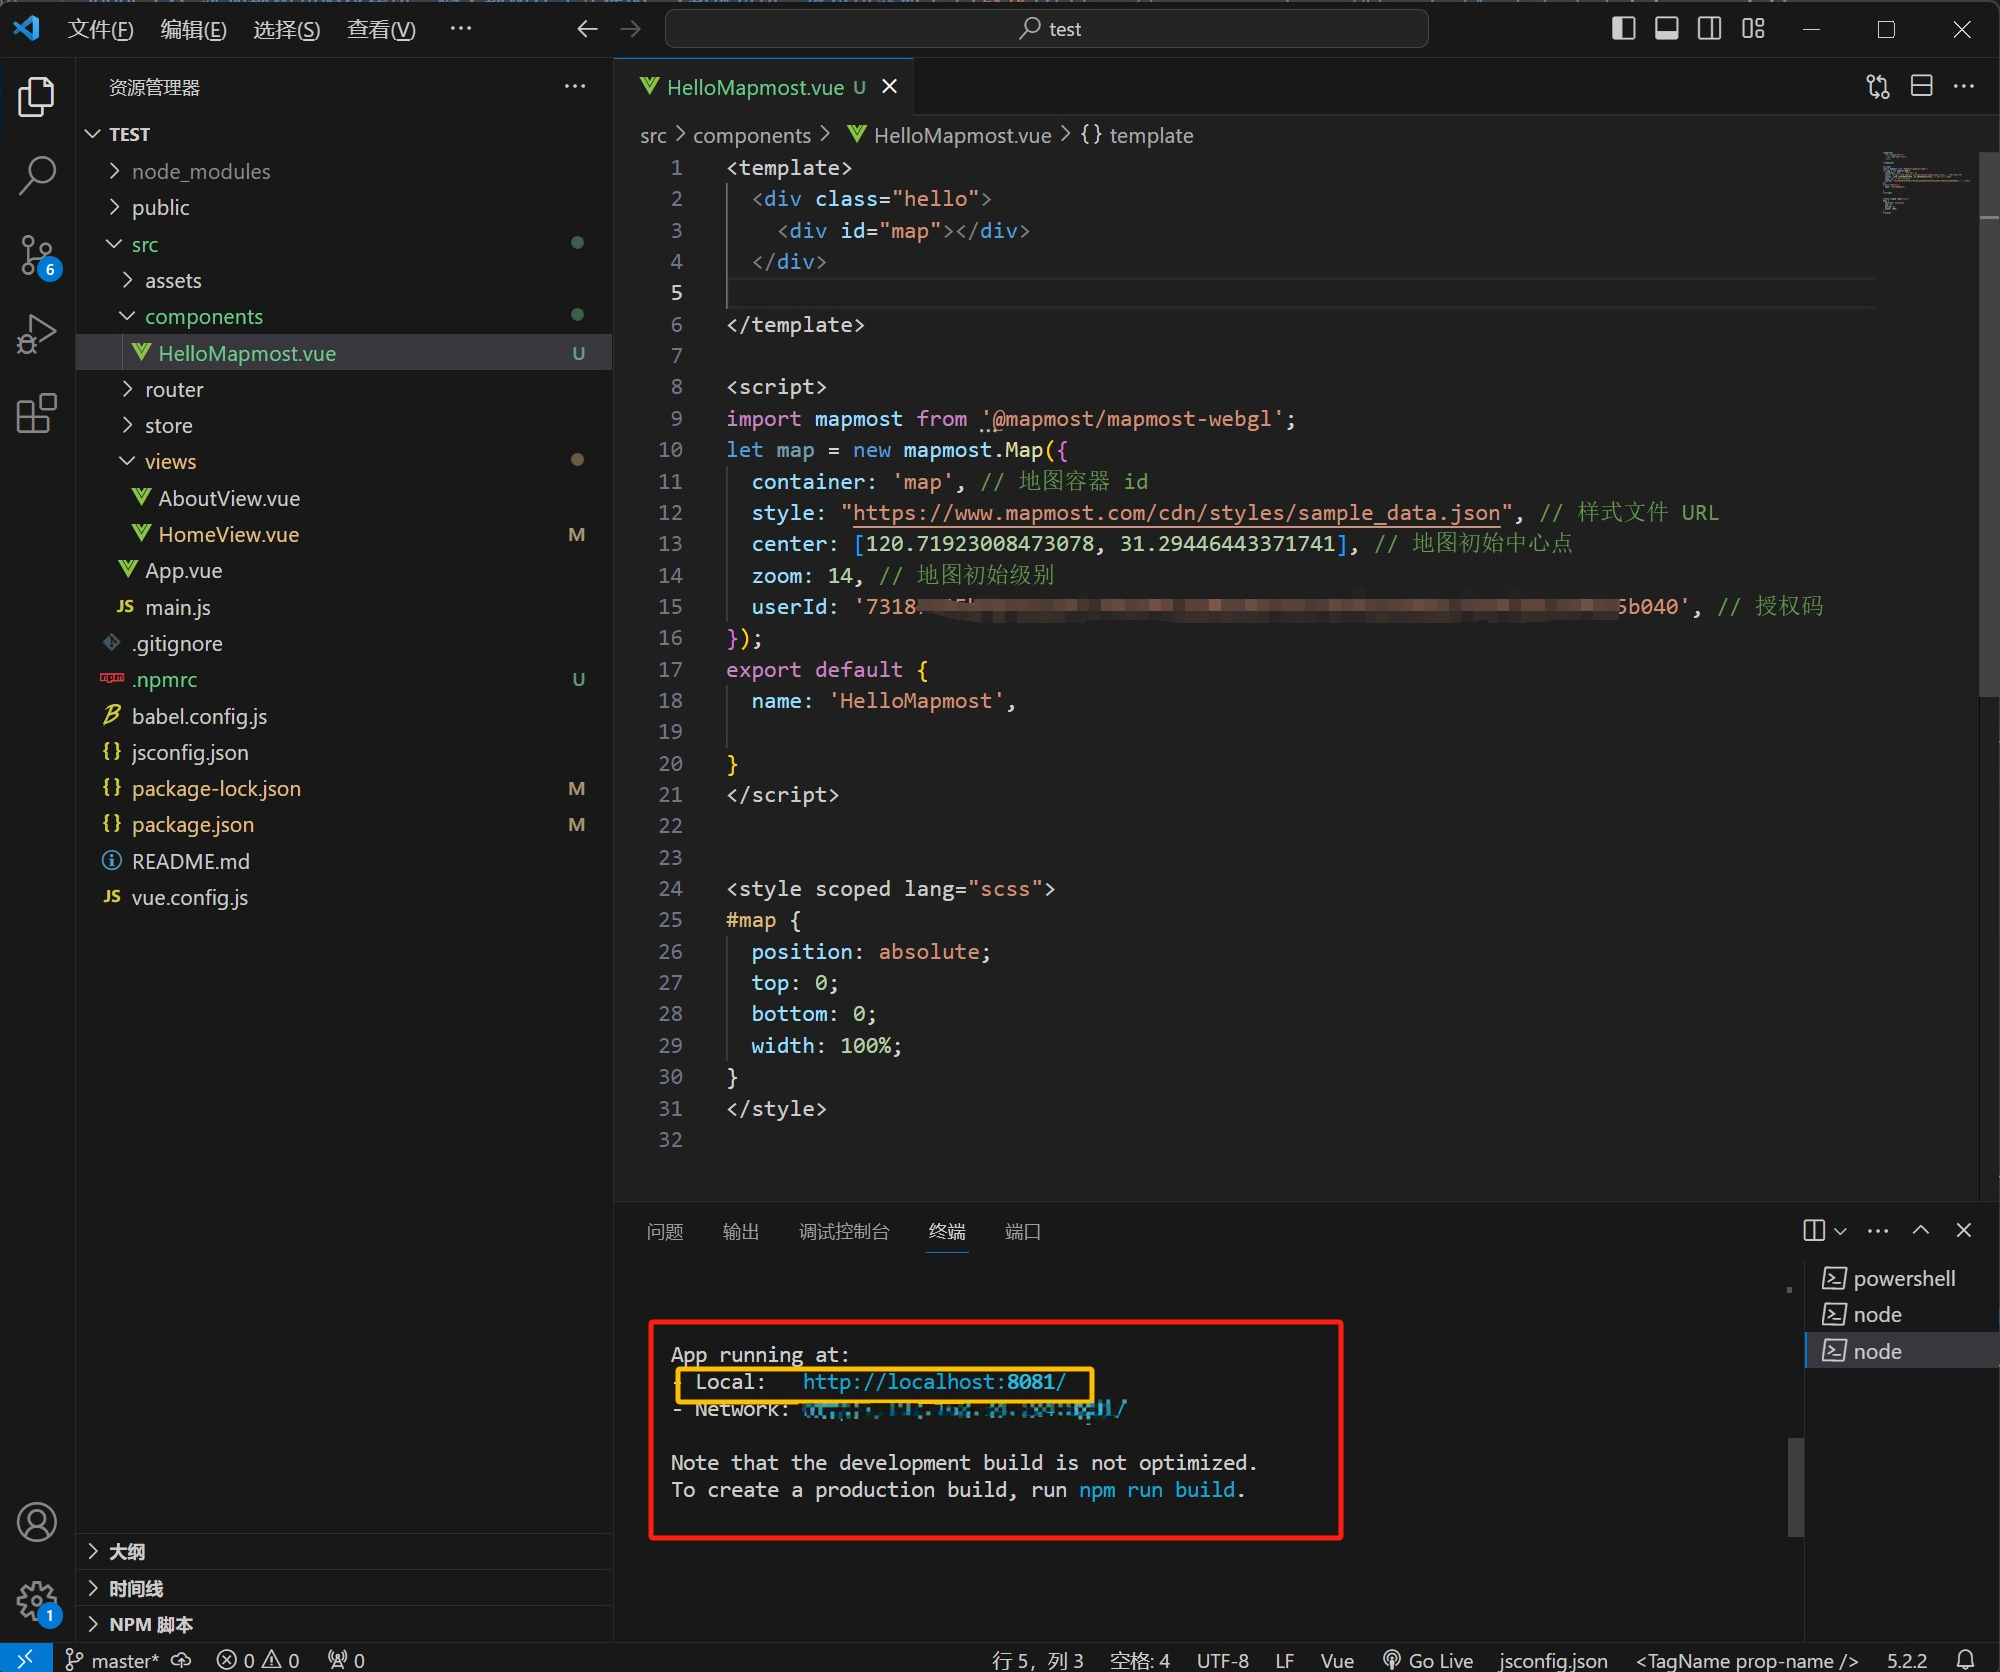The height and width of the screenshot is (1672, 2000).
Task: Toggle the secondary sidebar layout icon
Action: [x=1710, y=29]
